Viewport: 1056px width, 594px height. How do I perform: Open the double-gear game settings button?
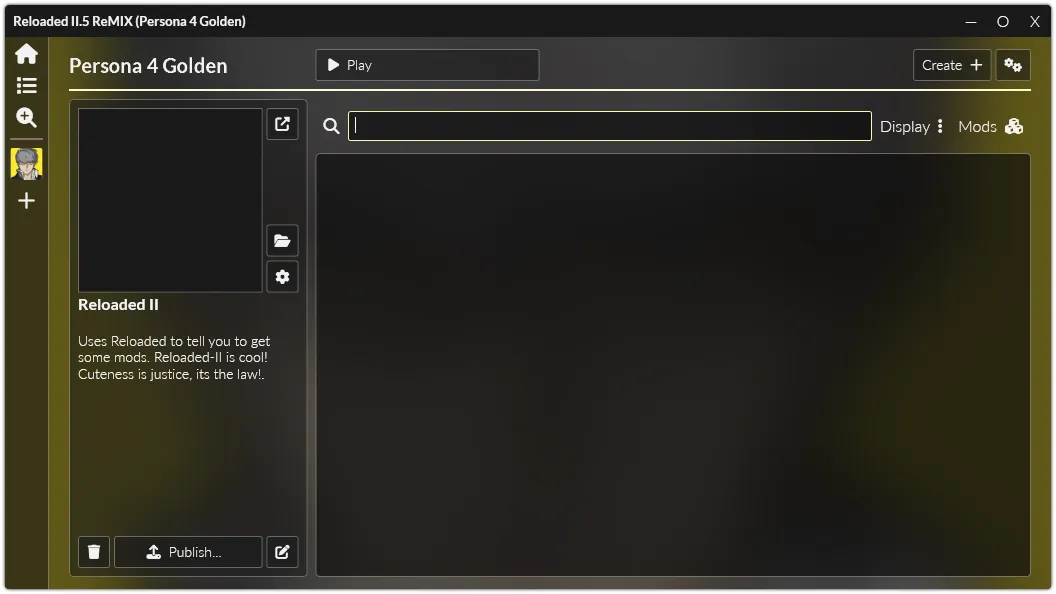pyautogui.click(x=1013, y=65)
